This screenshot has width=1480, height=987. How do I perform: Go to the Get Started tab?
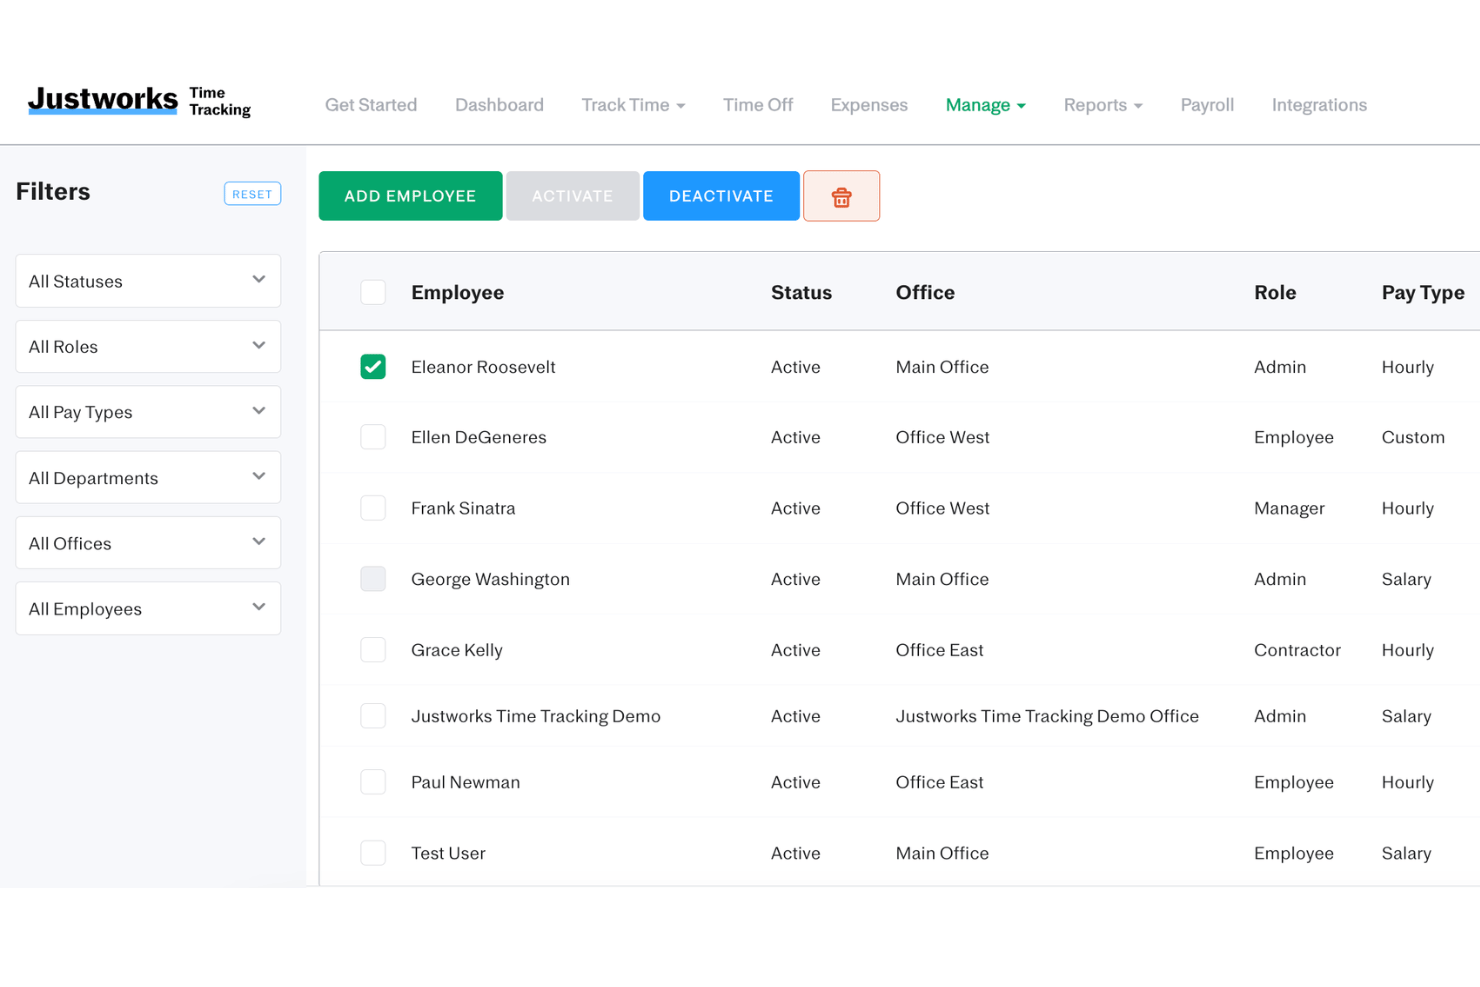coord(371,105)
